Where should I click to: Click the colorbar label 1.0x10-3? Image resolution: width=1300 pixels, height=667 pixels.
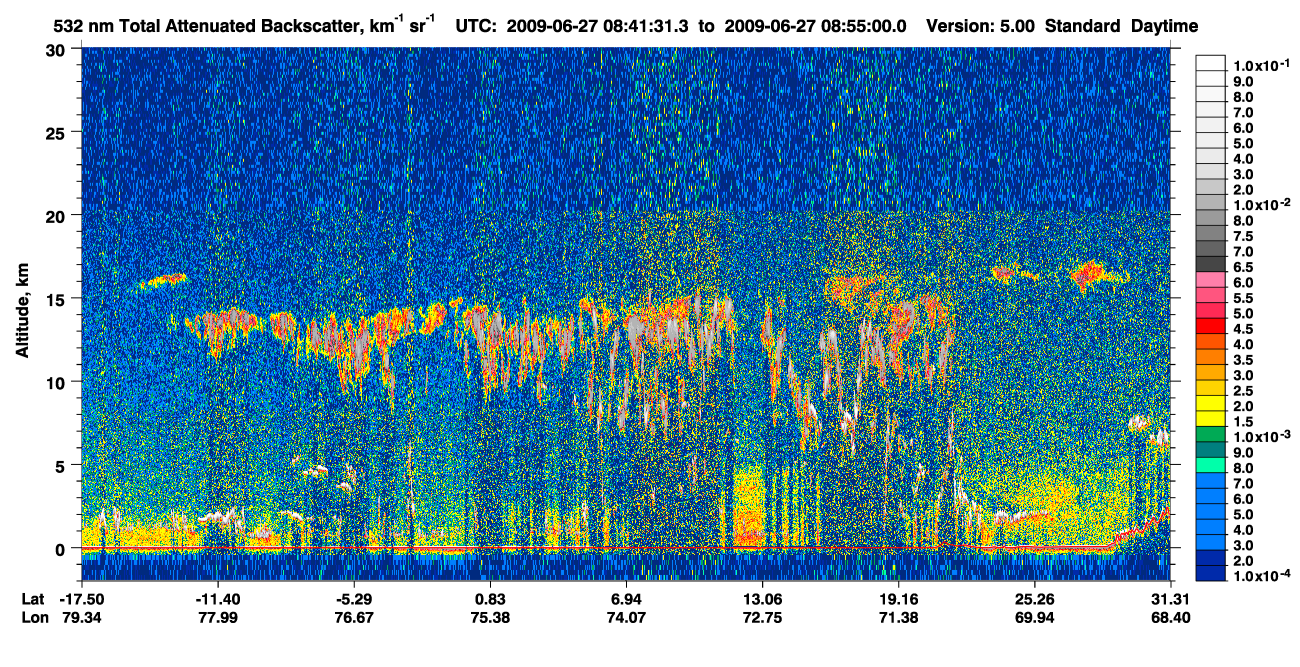pyautogui.click(x=1262, y=436)
